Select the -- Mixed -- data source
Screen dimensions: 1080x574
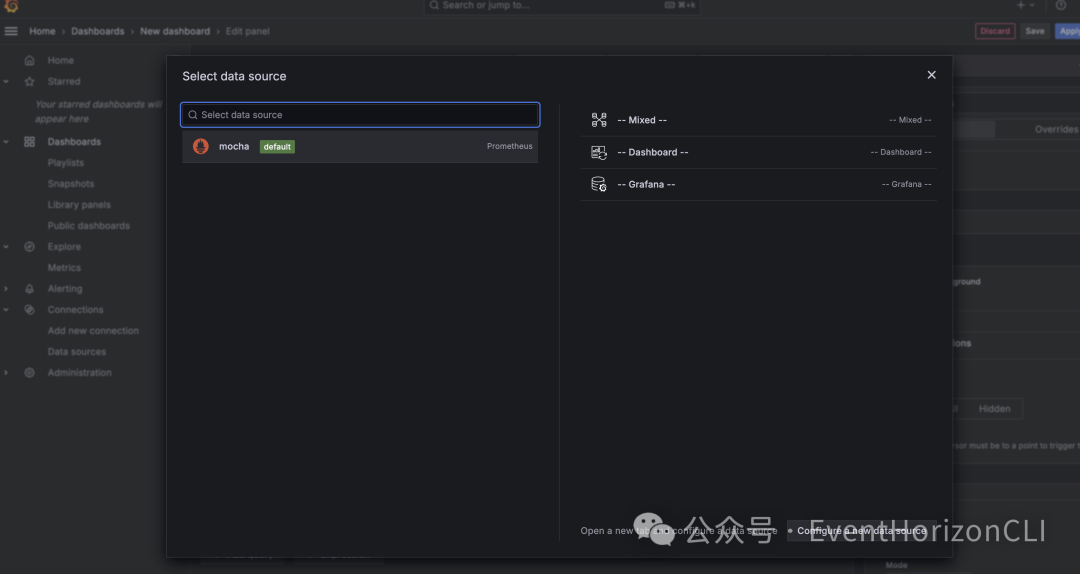pos(758,120)
